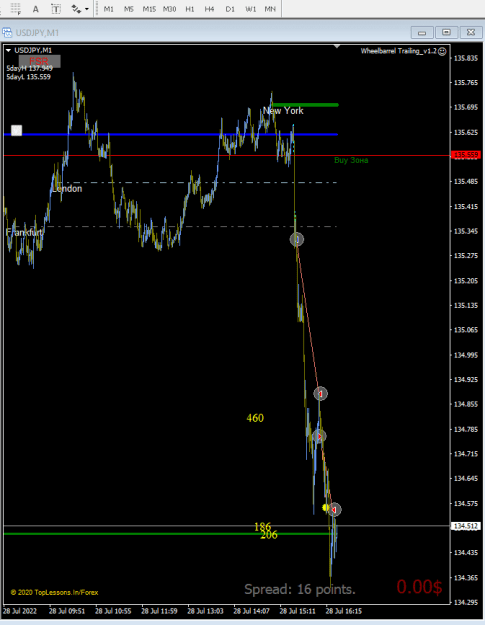This screenshot has width=485, height=625.
Task: Click the yellow 460 points label
Action: [x=255, y=418]
